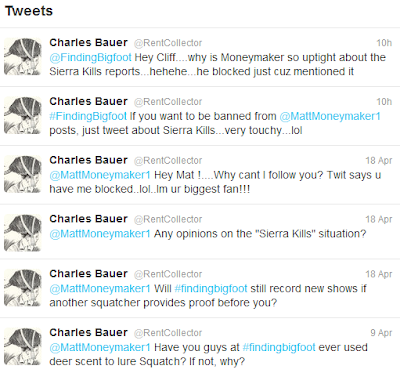Click the avatar on the squatcher proof tweet
Screen dimensions: 400x373
click(x=23, y=287)
